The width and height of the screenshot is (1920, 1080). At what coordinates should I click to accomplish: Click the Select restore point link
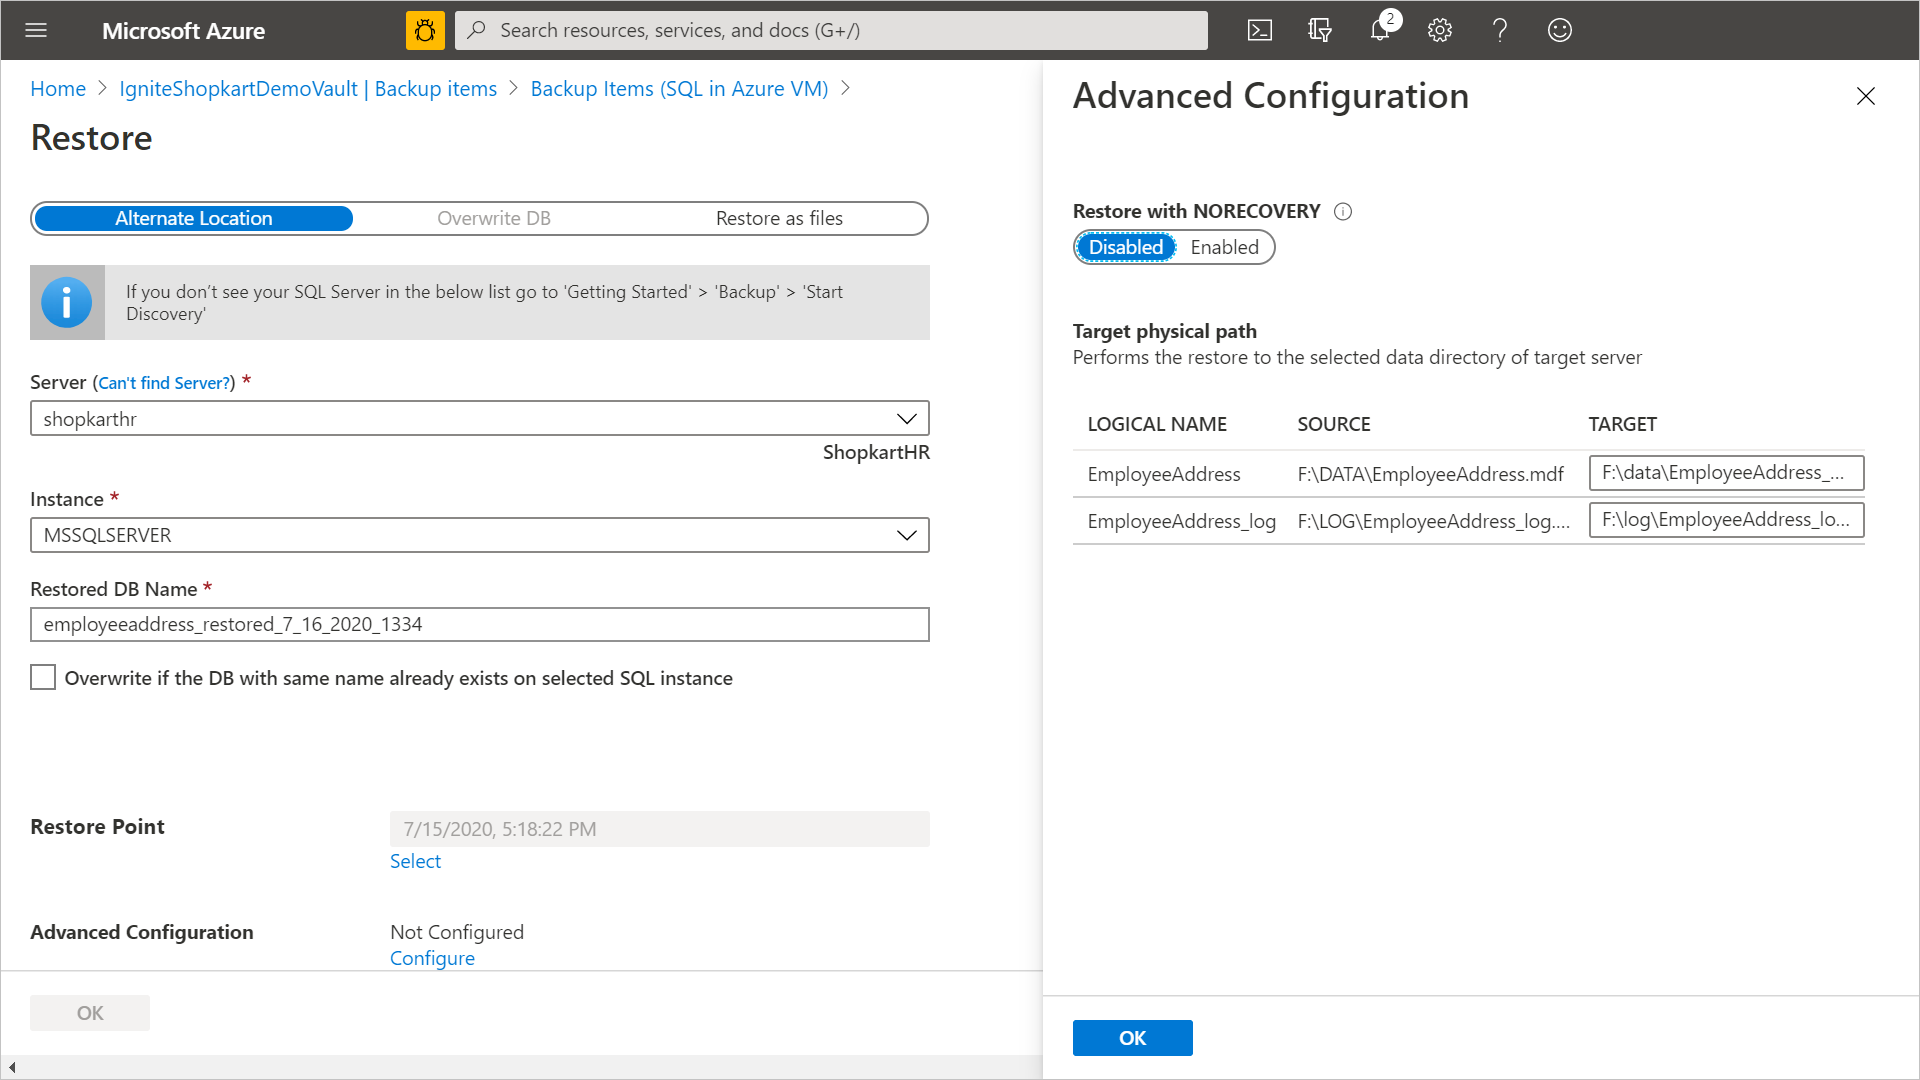tap(415, 860)
